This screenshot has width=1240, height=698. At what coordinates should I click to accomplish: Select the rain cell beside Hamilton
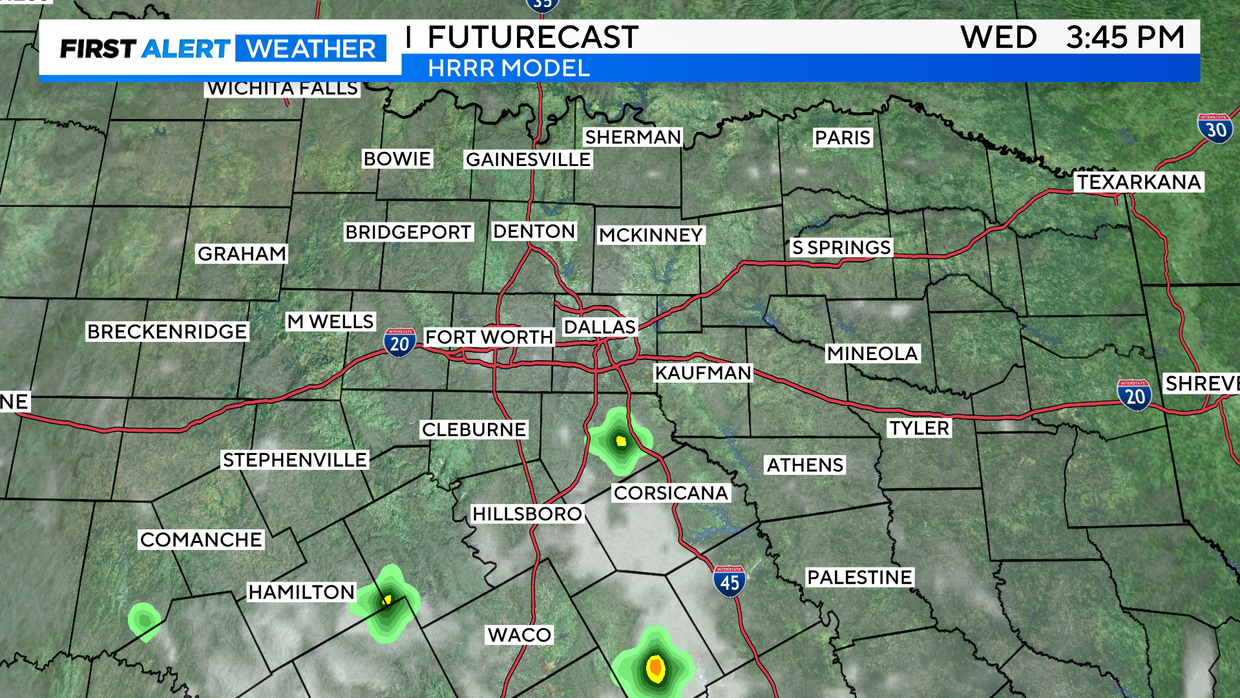click(x=386, y=601)
